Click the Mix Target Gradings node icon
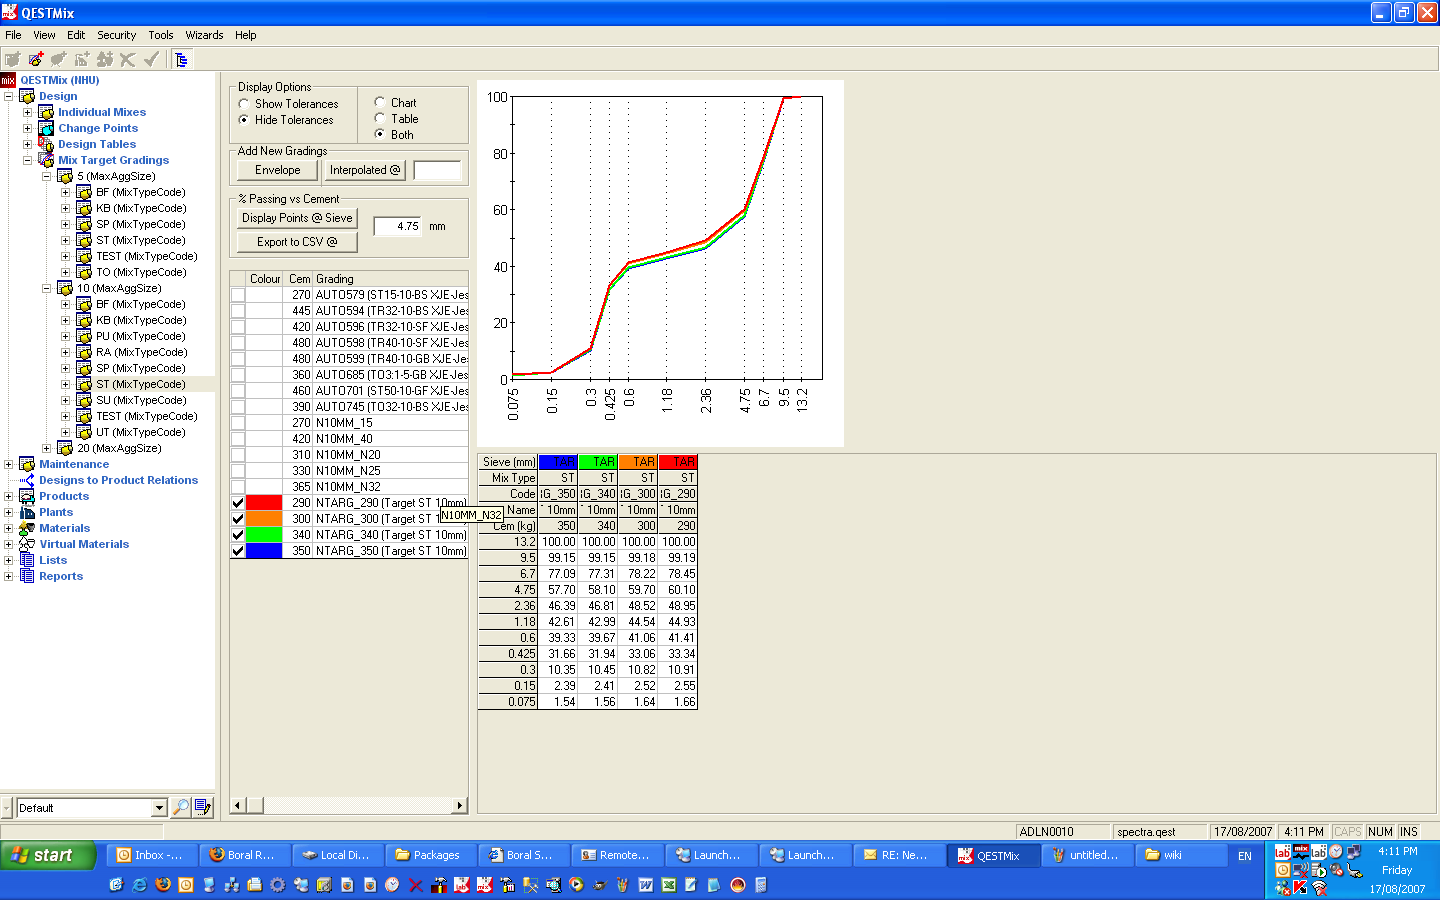 point(46,160)
